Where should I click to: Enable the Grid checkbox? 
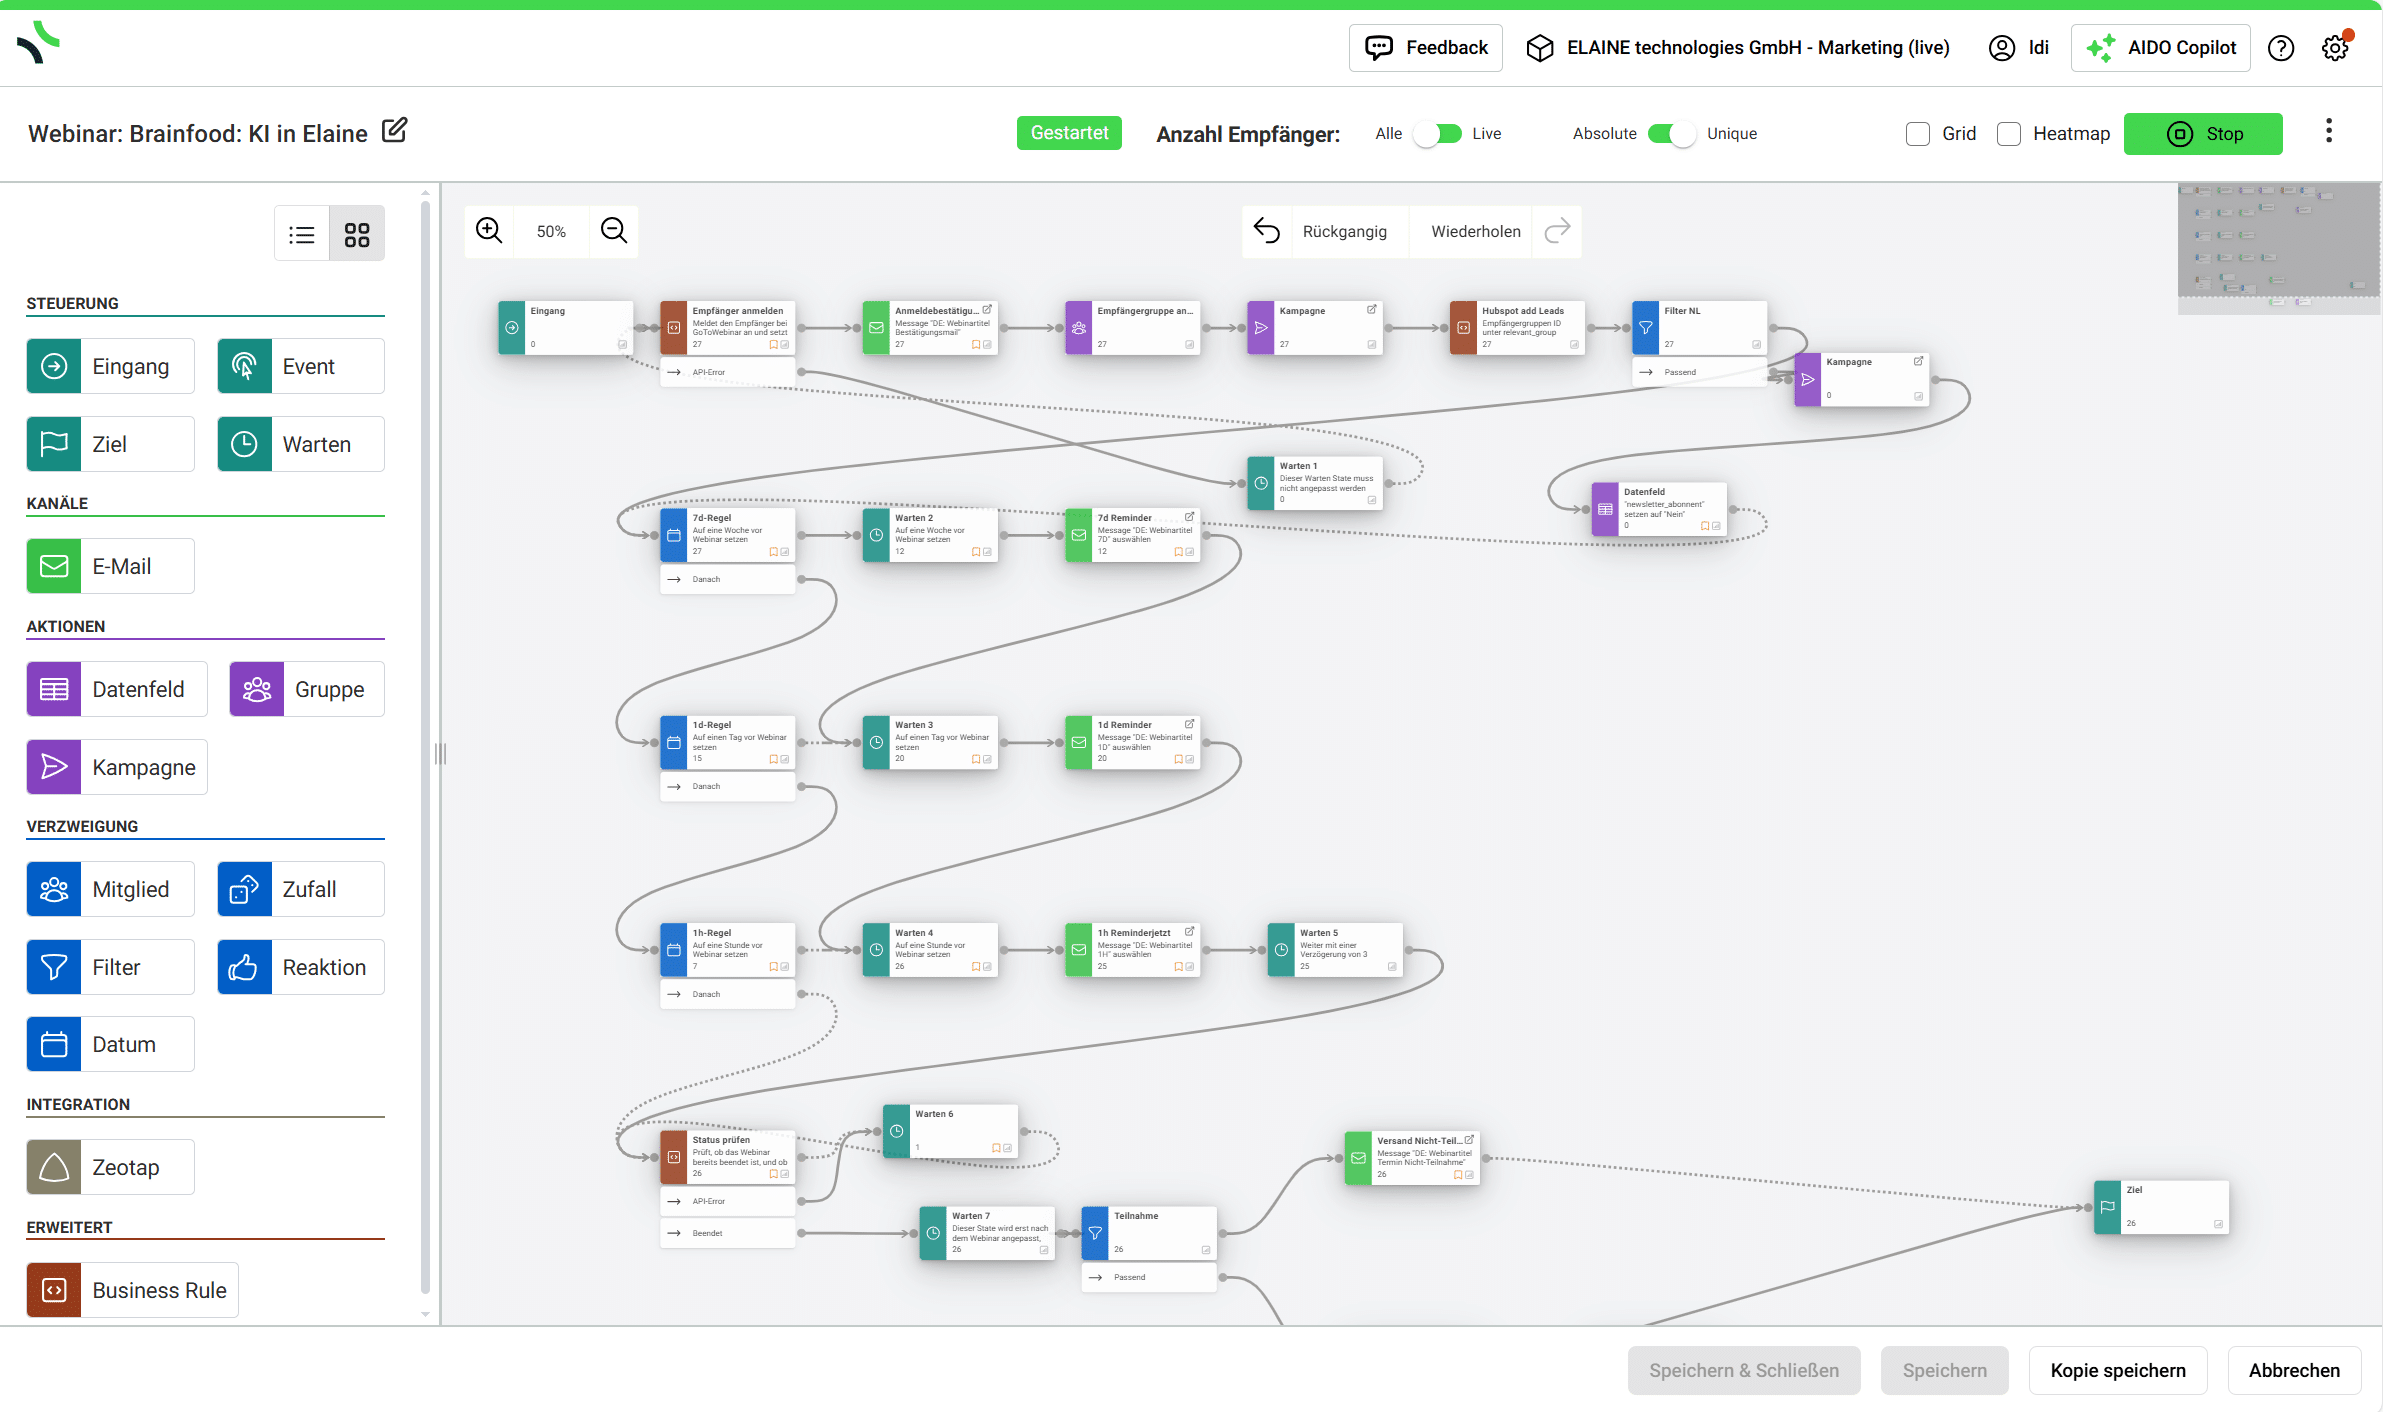[1918, 134]
